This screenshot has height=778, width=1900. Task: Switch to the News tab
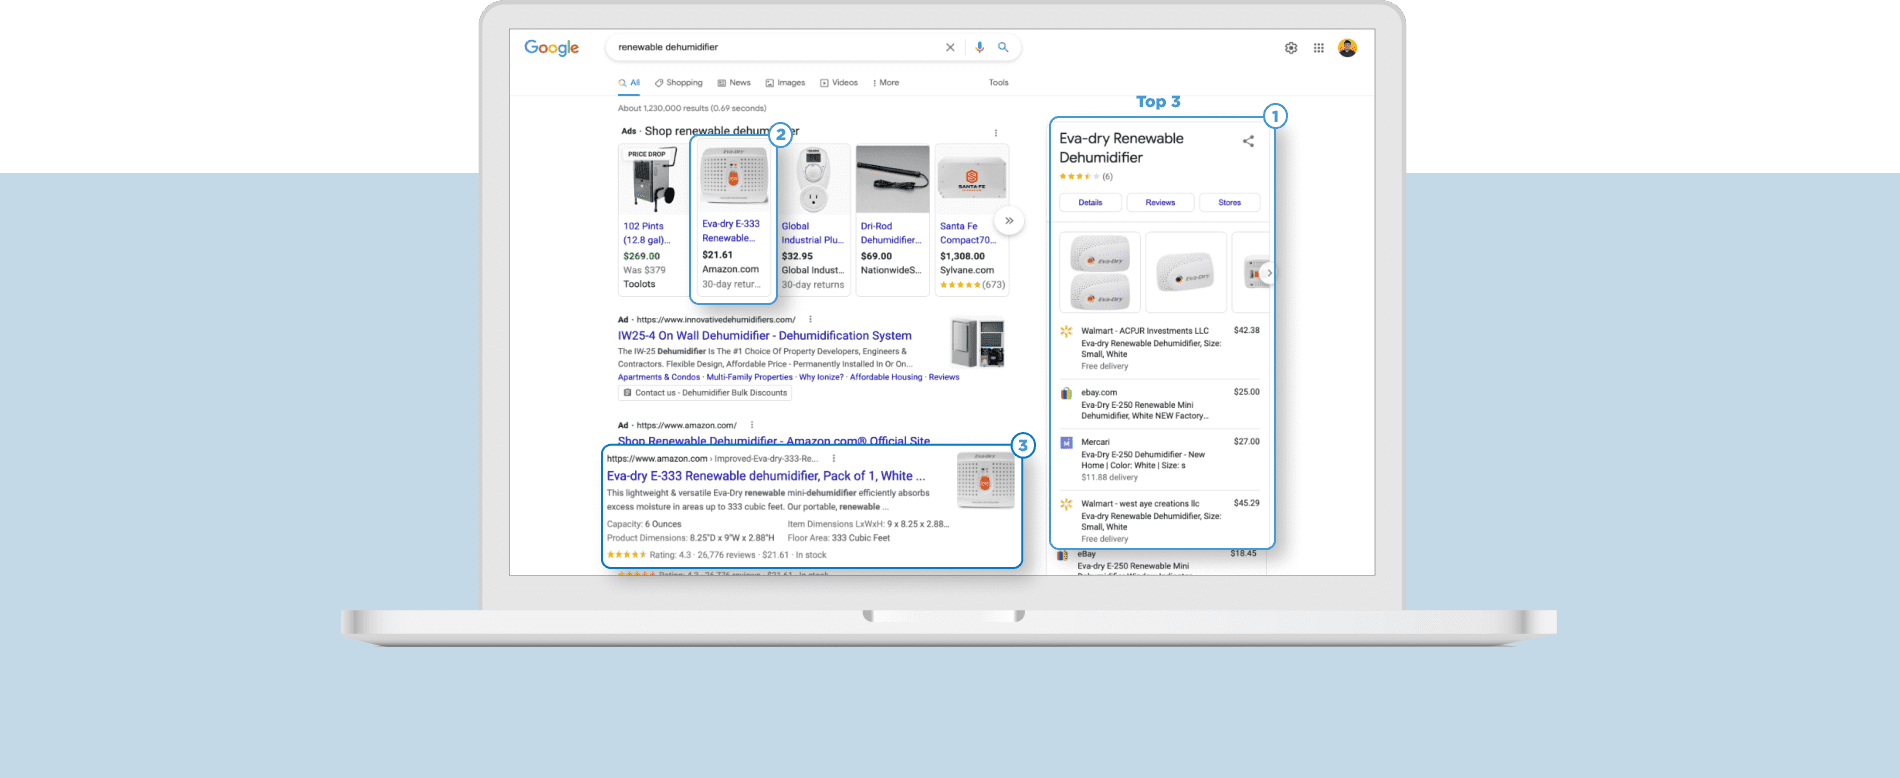click(x=734, y=83)
